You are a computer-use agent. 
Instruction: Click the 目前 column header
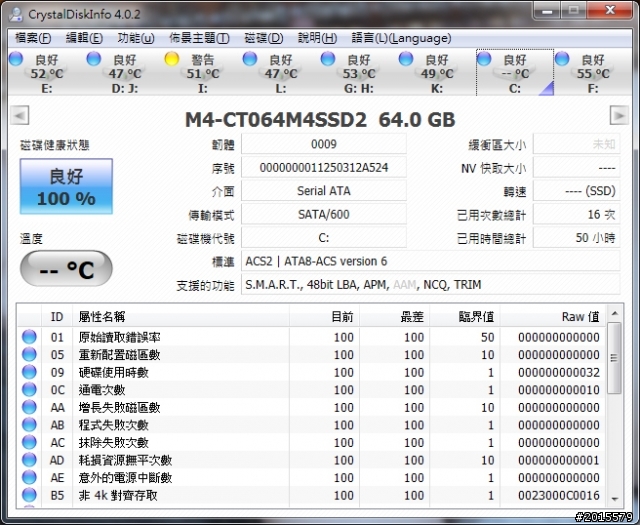[x=324, y=316]
